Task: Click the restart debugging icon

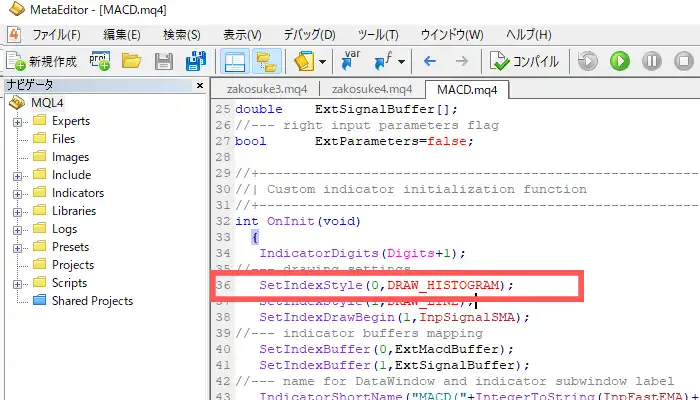Action: click(x=588, y=61)
